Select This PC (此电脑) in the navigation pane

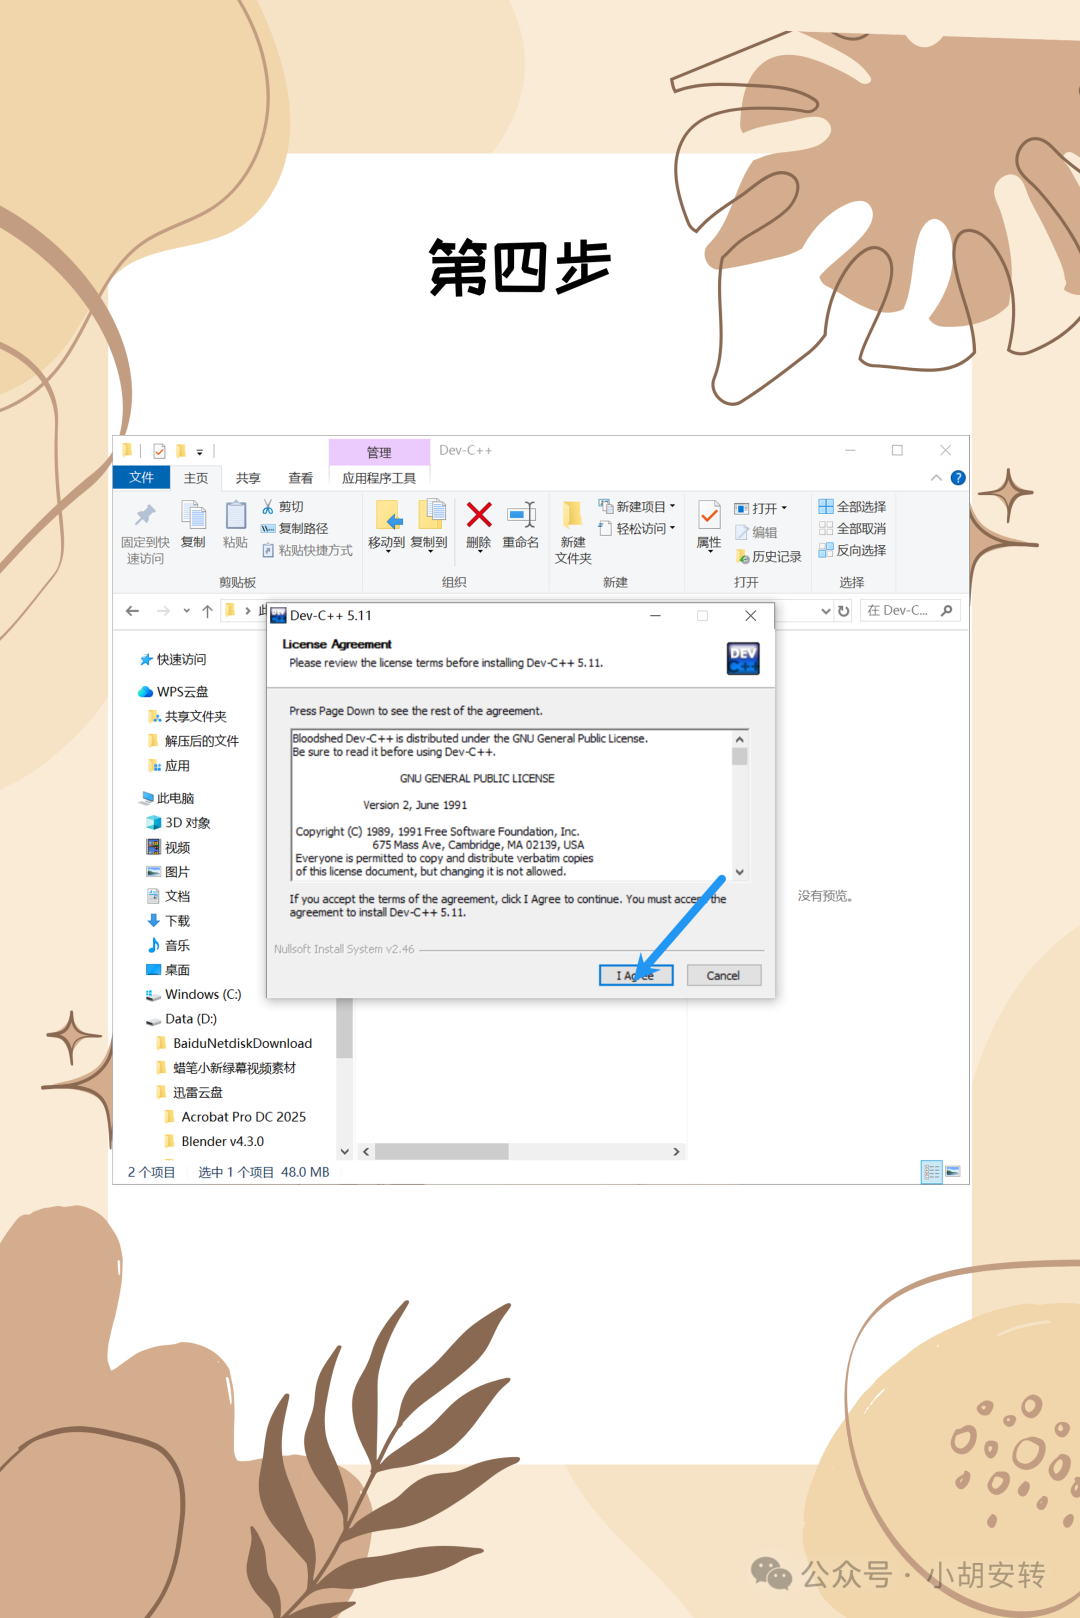click(x=167, y=798)
